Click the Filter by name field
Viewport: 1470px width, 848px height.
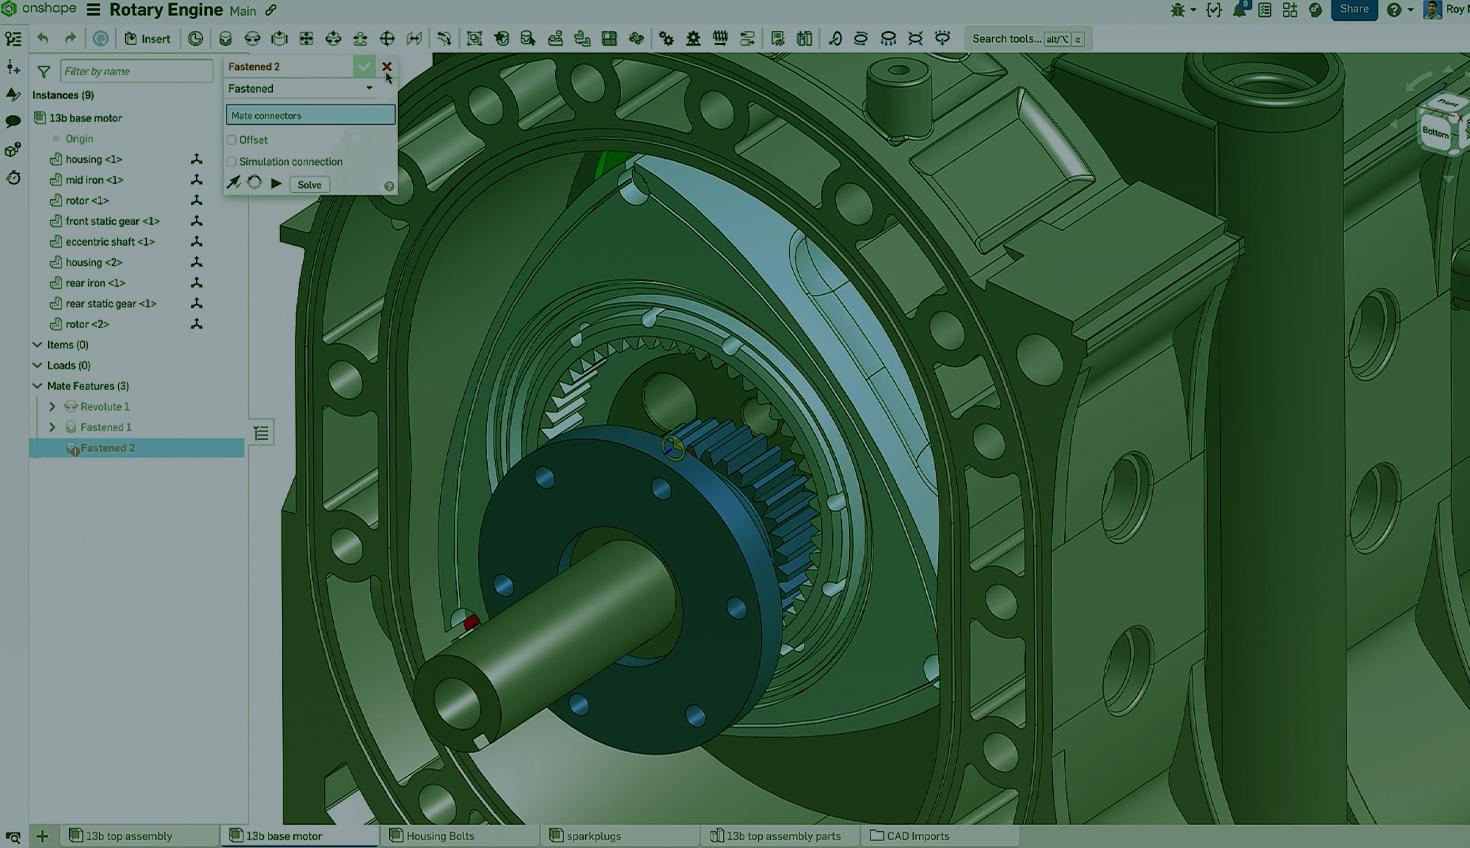(x=136, y=71)
